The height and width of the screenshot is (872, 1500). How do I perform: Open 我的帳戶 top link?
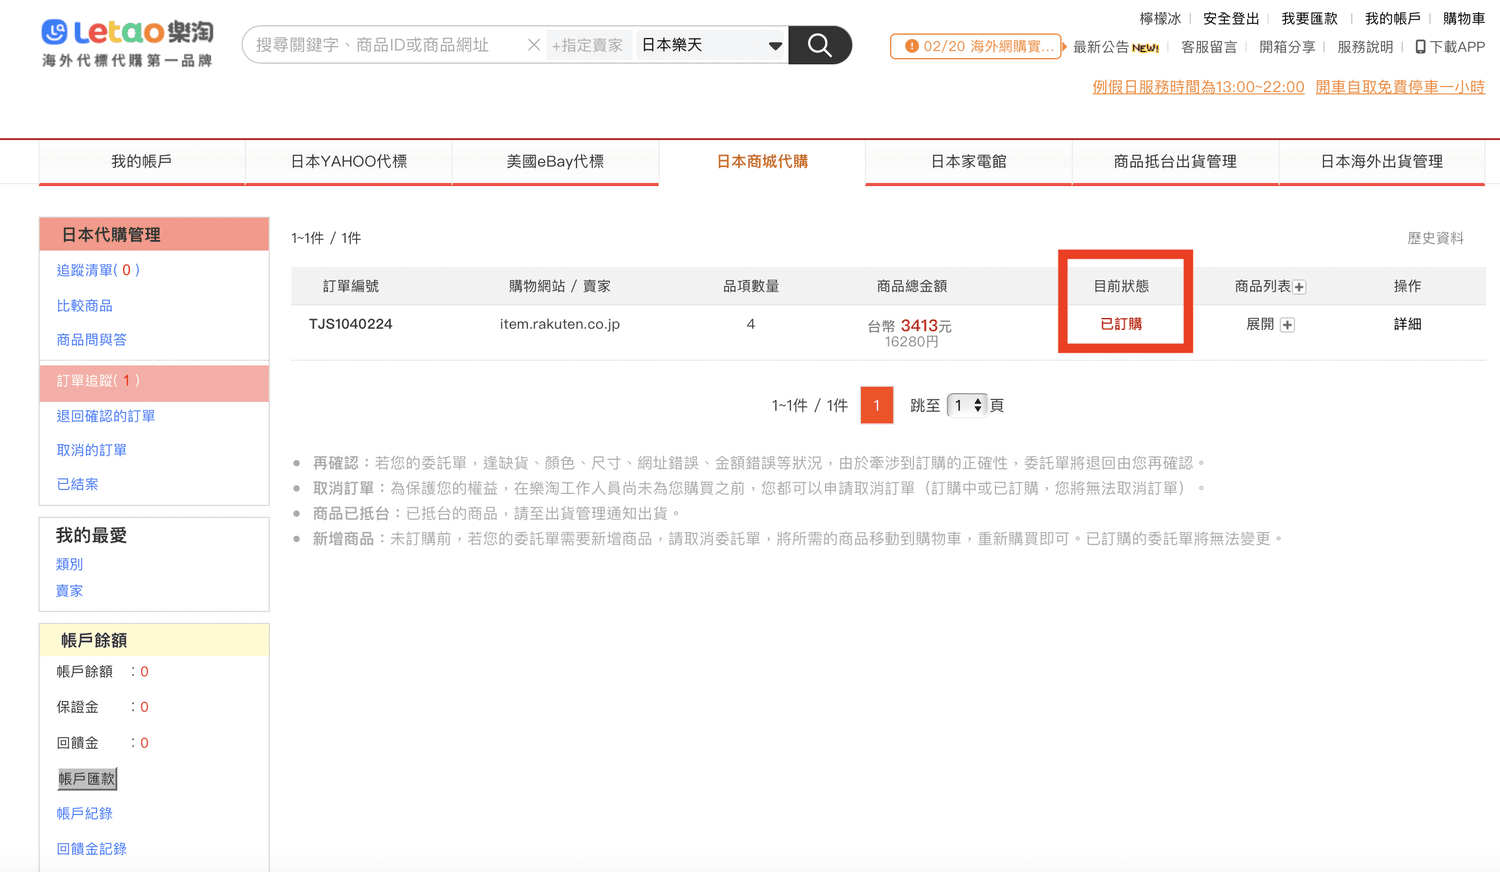coord(1392,18)
